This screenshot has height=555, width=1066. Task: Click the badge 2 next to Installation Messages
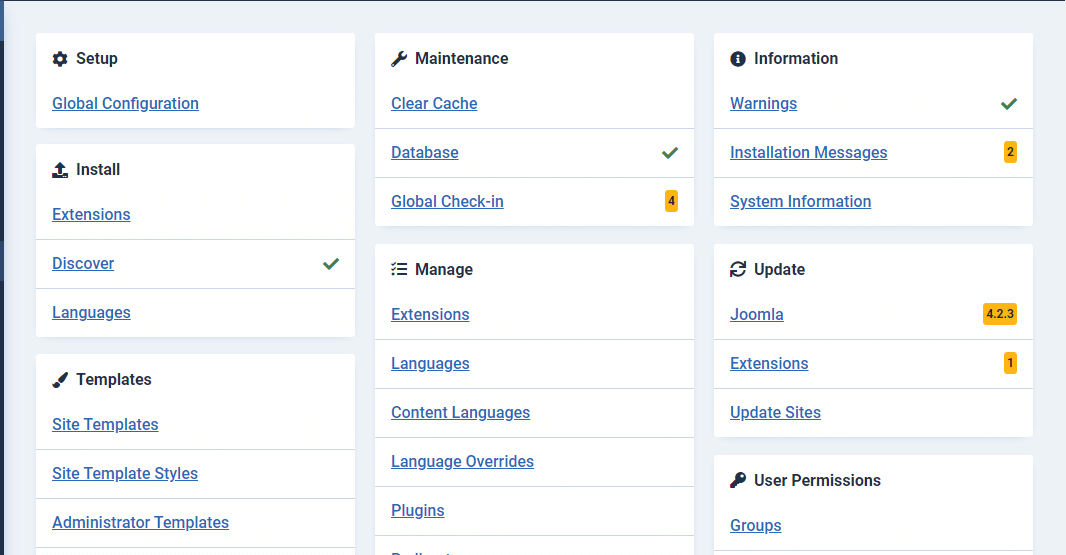coord(1010,152)
